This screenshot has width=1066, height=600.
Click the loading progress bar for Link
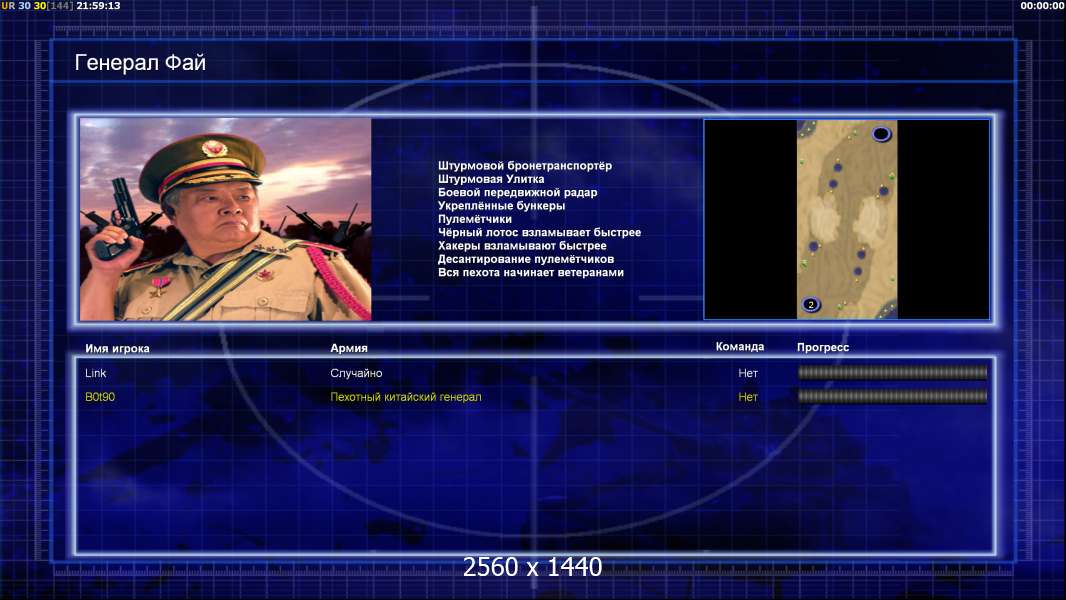[x=892, y=372]
